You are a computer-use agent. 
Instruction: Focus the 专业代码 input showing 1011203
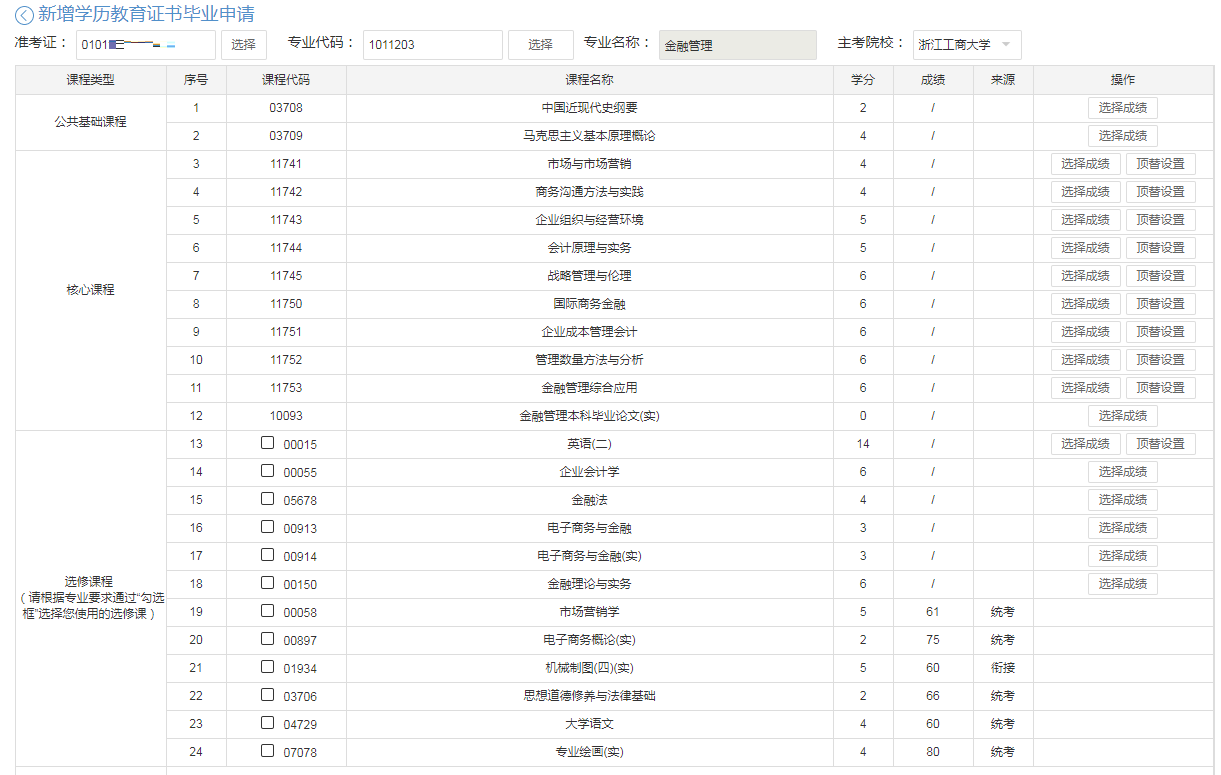tap(432, 45)
